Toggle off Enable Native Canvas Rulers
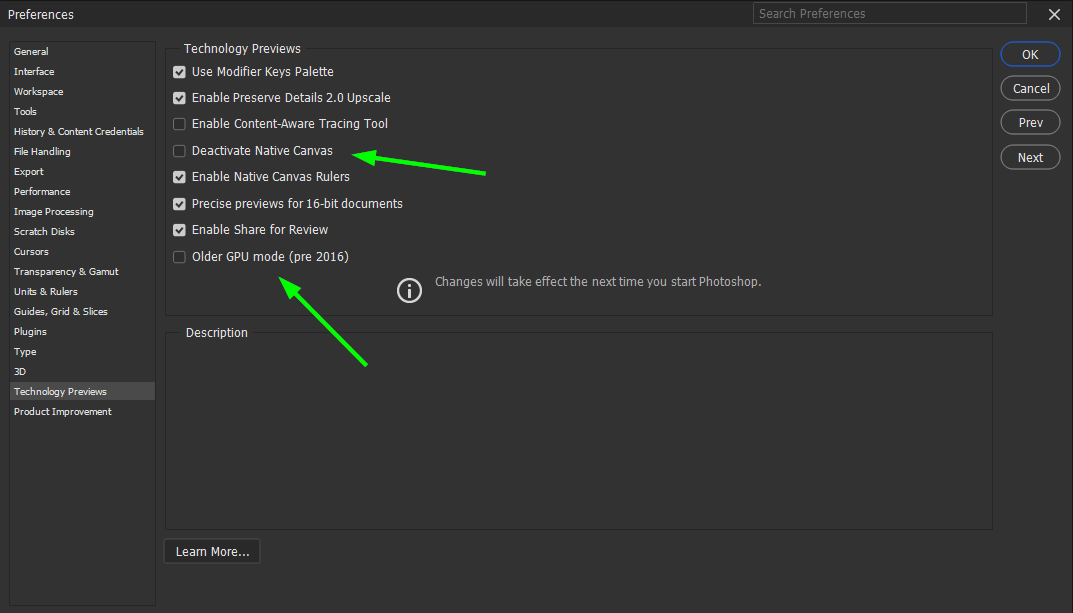This screenshot has width=1073, height=613. tap(179, 176)
